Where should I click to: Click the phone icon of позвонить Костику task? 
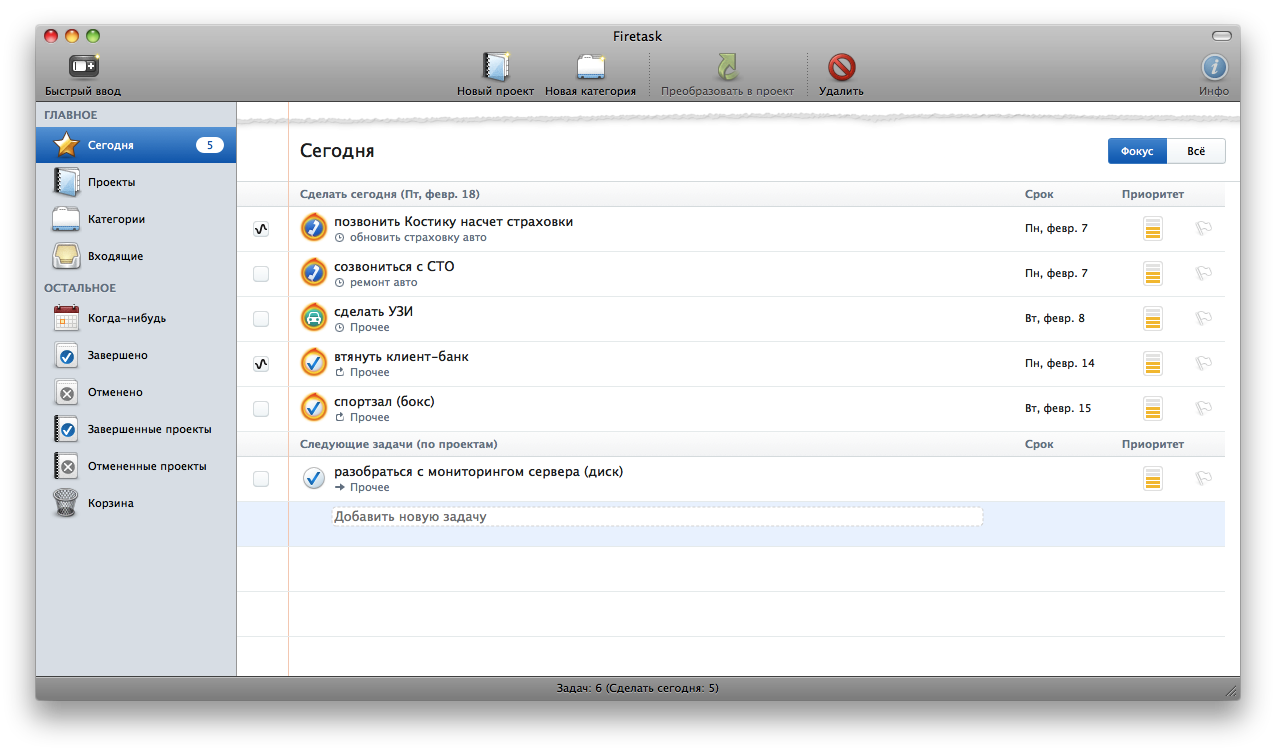click(x=314, y=228)
